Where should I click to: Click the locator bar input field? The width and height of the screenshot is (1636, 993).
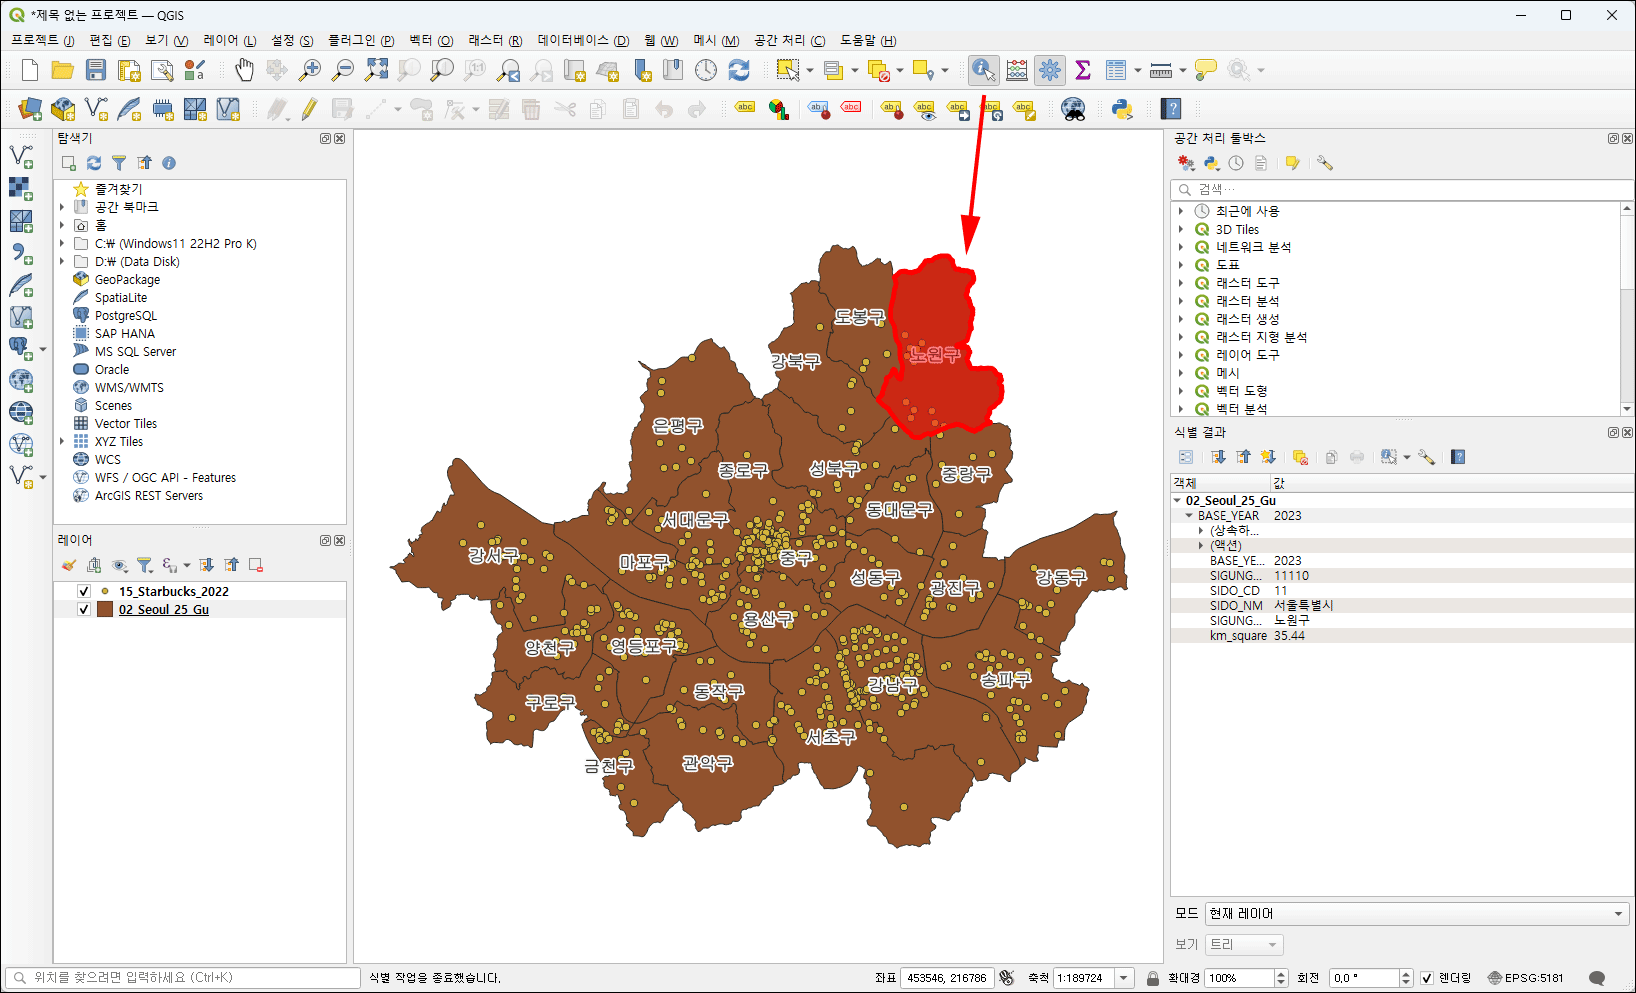(x=183, y=978)
